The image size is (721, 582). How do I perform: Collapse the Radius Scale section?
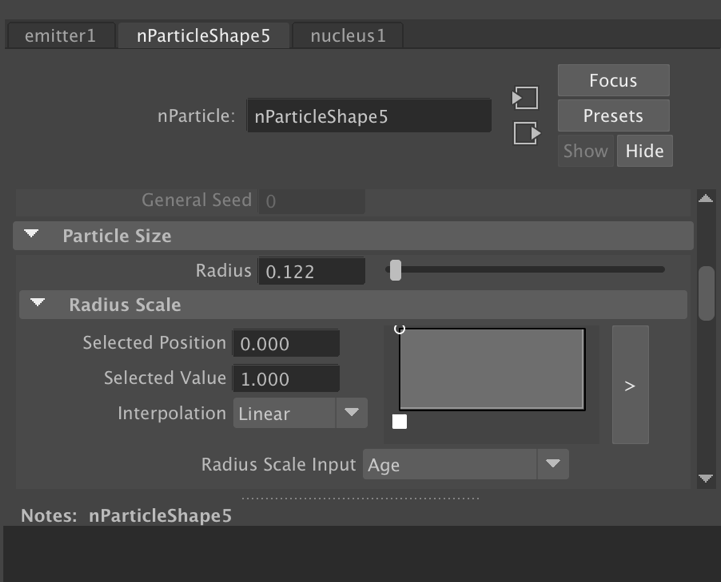click(38, 303)
